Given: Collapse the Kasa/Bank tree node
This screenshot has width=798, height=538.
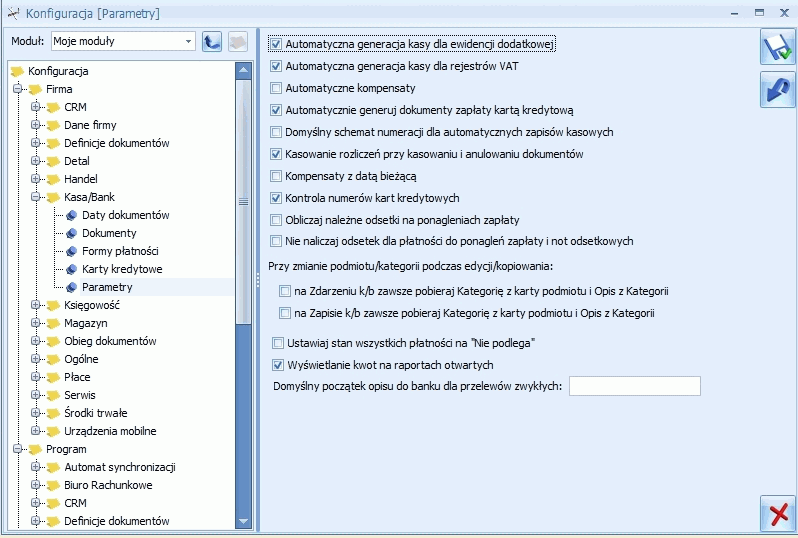Looking at the screenshot, I should coord(36,197).
